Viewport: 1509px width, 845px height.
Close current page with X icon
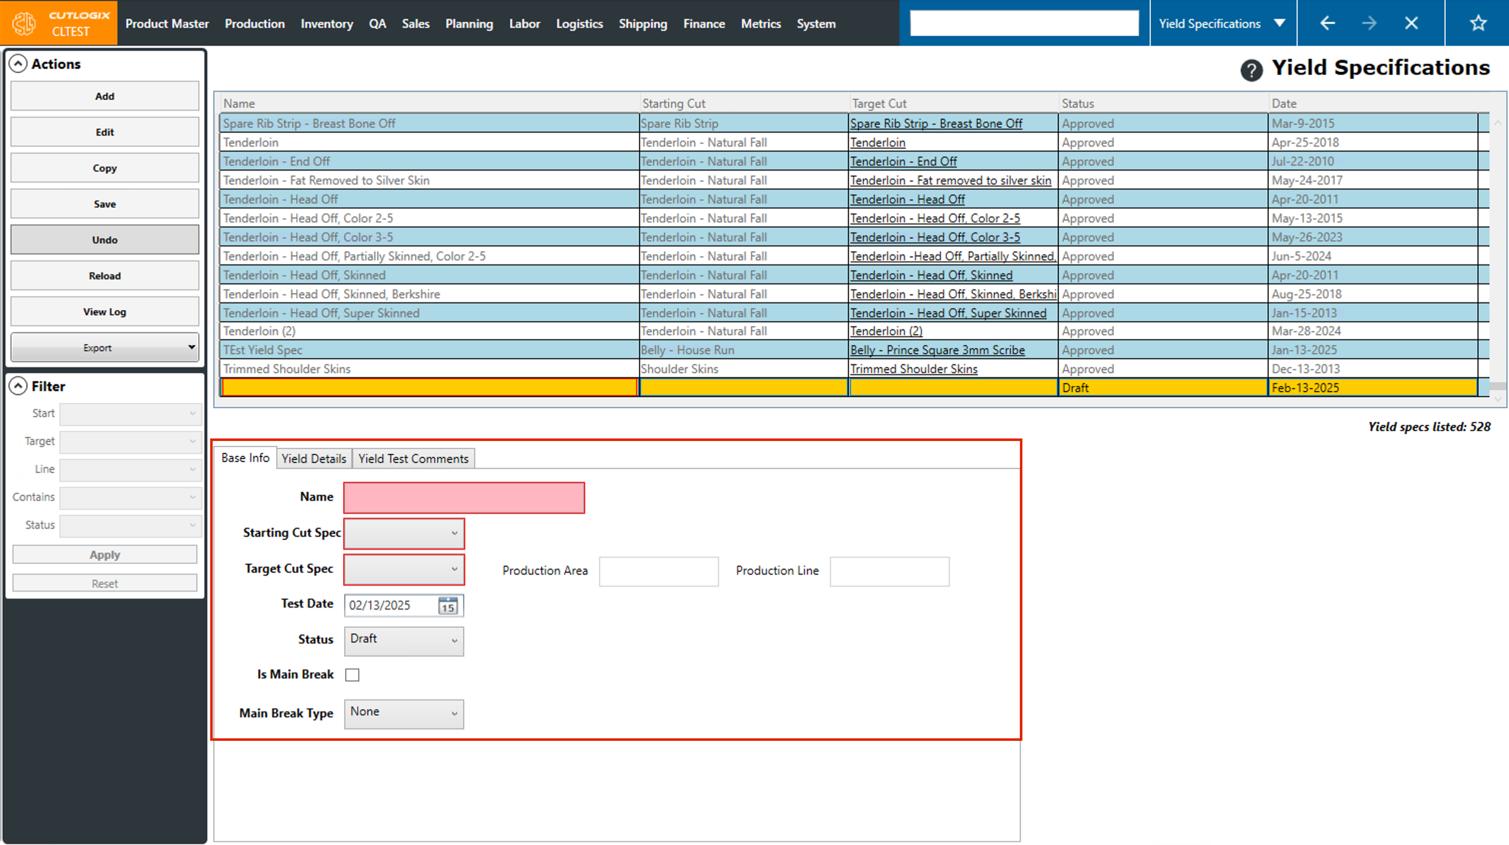(1411, 23)
